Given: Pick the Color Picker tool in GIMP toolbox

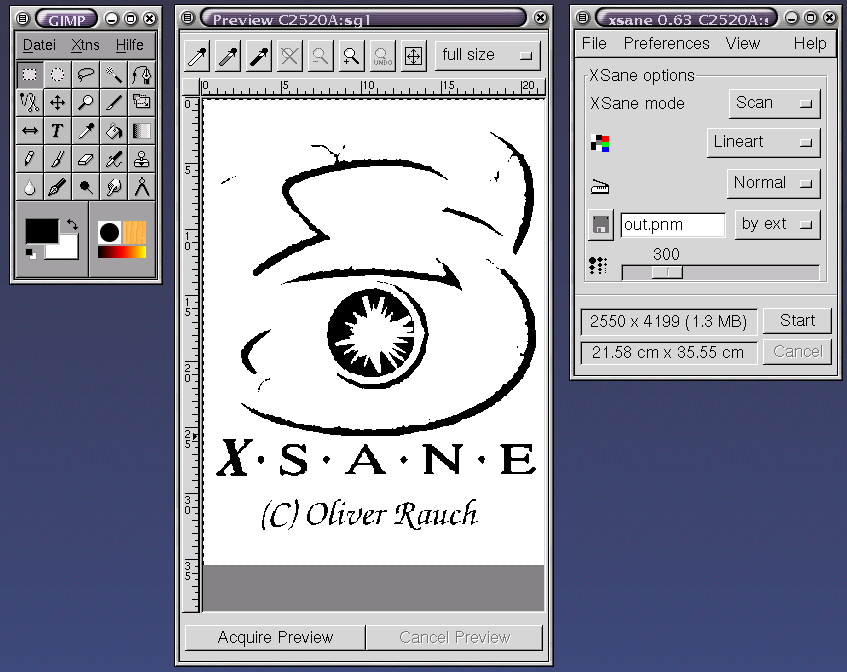Looking at the screenshot, I should coord(86,131).
